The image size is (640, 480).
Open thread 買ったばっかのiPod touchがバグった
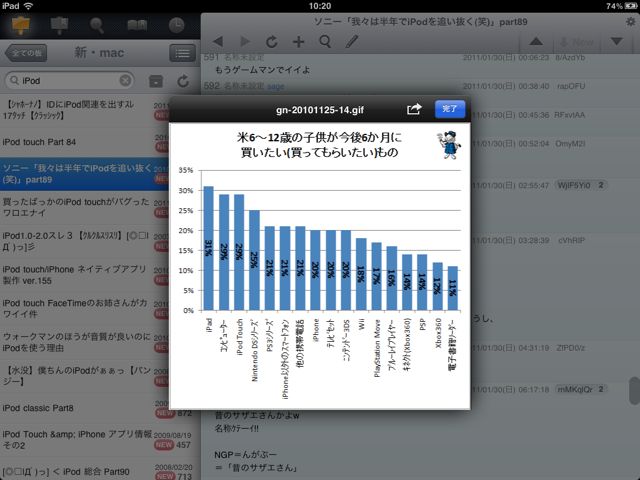pos(84,207)
